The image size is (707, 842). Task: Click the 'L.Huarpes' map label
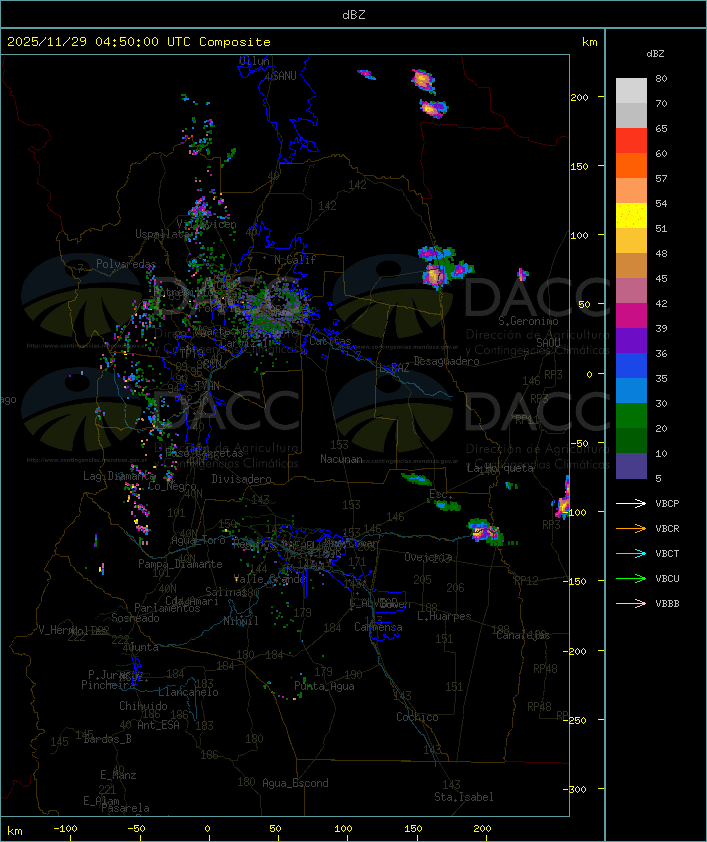coord(444,616)
